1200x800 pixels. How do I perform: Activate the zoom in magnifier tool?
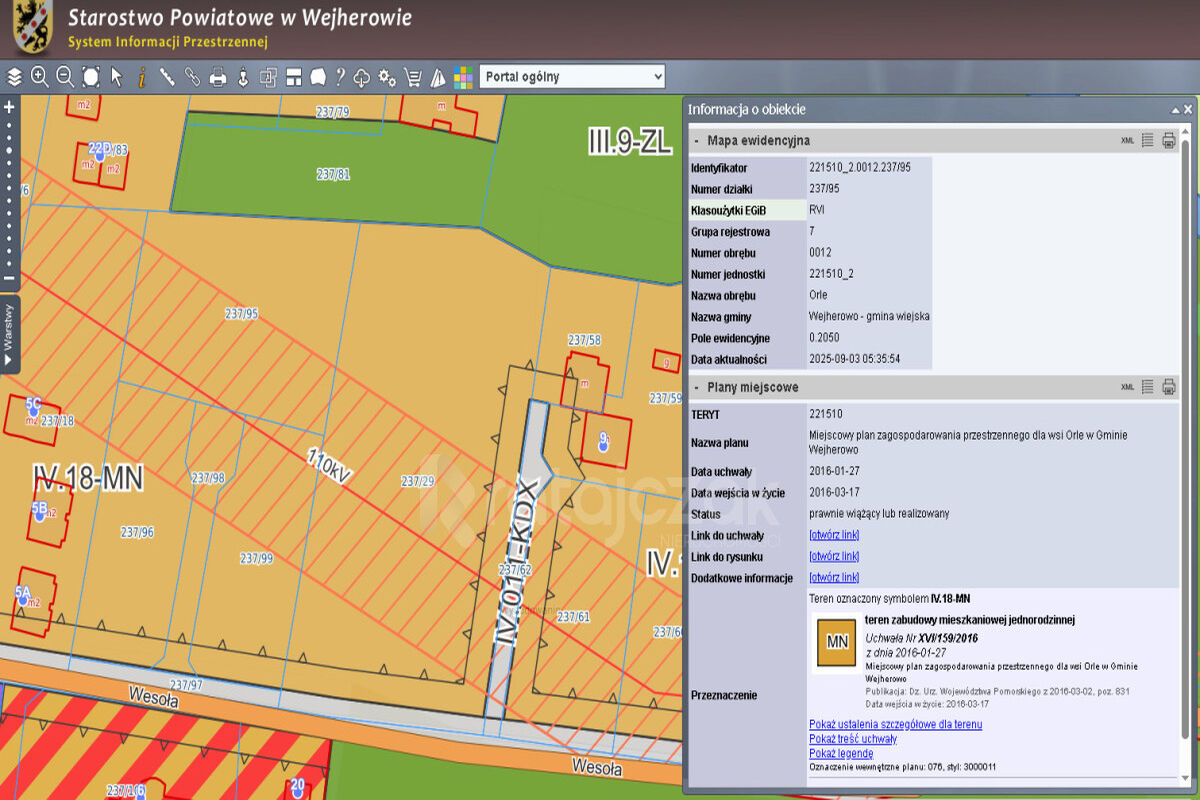pos(38,77)
